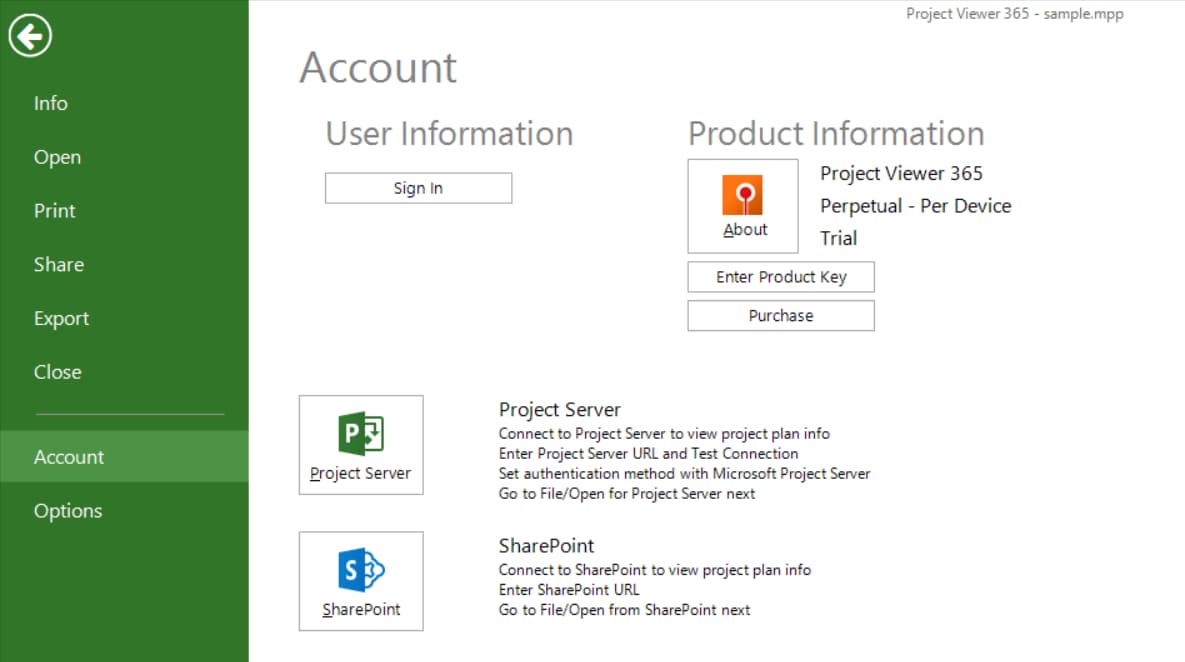
Task: Click the SharePoint heading text
Action: 546,546
